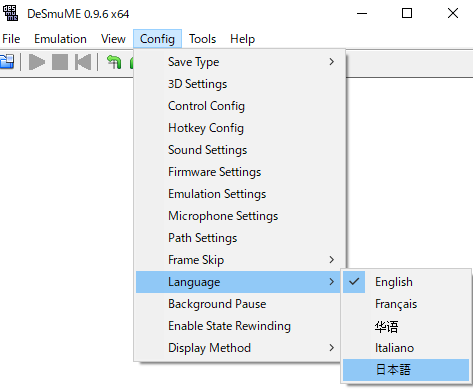
Task: Click the green rotate-left arrow icon
Action: (114, 62)
